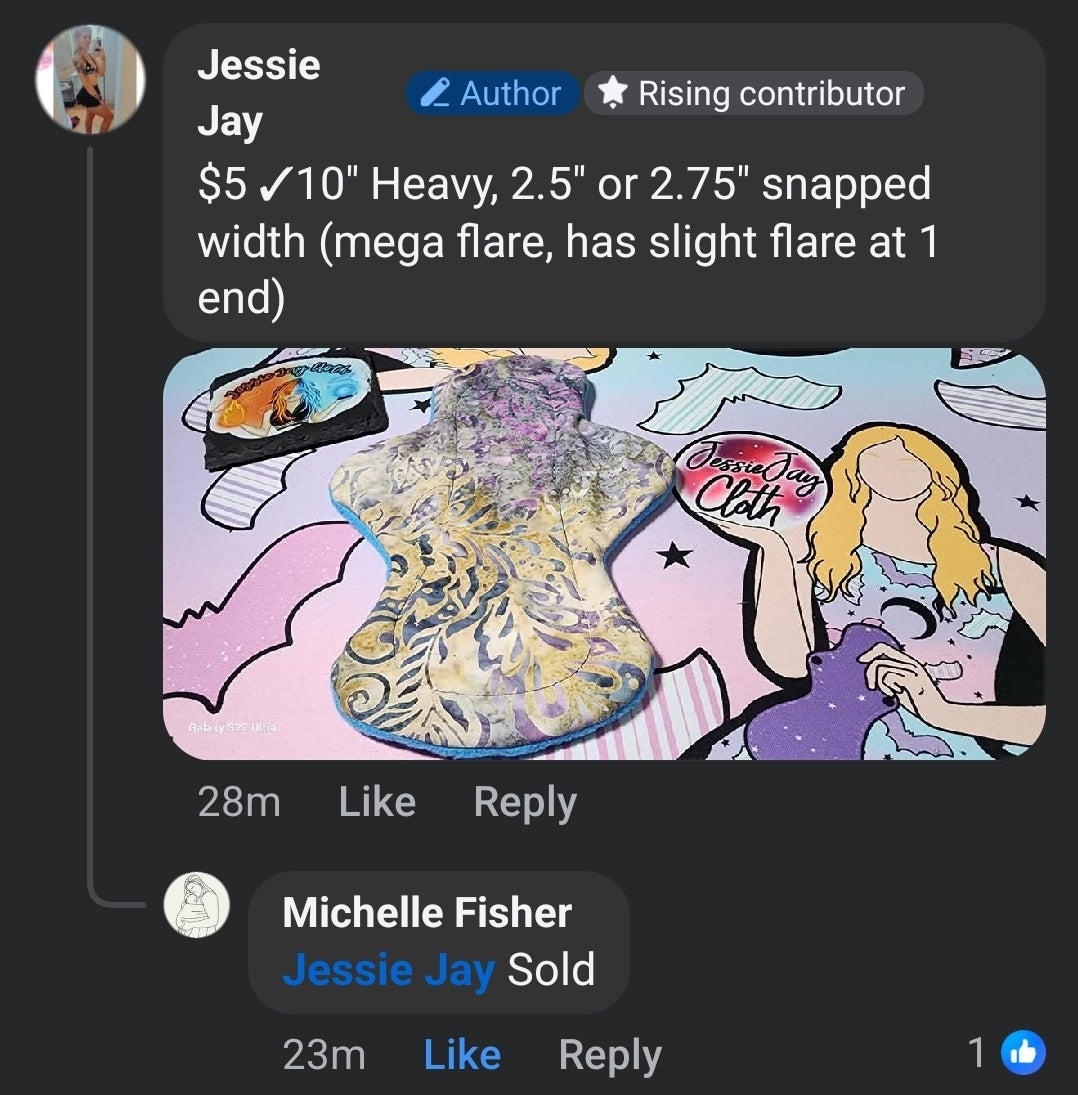The image size is (1078, 1095).
Task: Like Jessie Jay's listing comment
Action: point(377,802)
